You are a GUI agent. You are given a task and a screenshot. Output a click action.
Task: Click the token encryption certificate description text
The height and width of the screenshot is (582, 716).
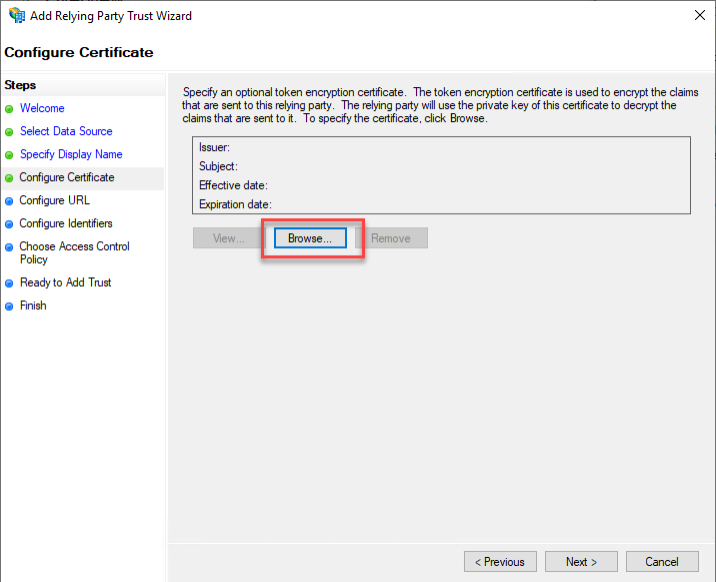[440, 105]
